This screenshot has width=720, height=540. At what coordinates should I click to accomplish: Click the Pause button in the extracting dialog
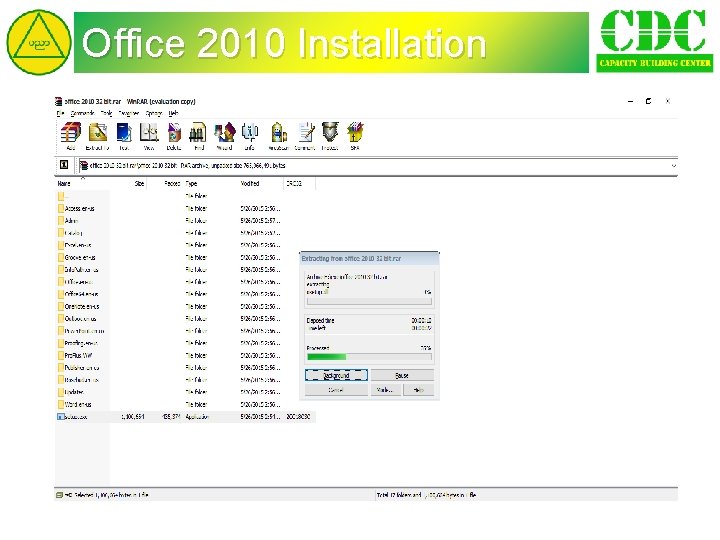point(402,375)
